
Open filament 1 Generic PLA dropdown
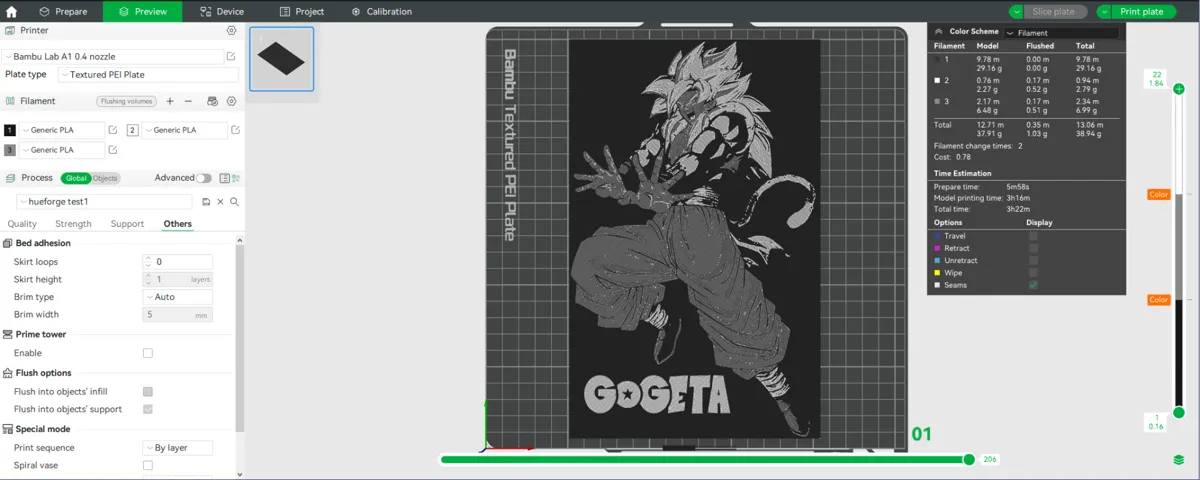tap(62, 130)
